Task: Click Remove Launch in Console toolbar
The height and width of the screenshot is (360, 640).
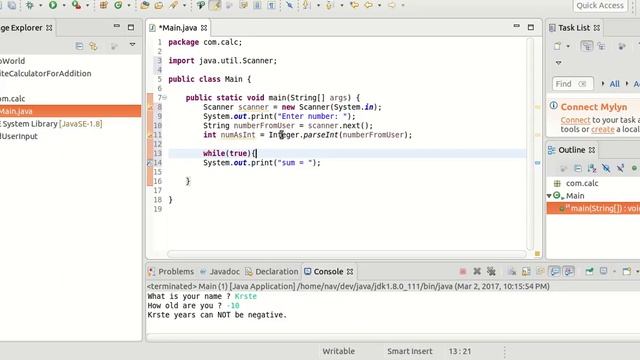Action: [477, 271]
